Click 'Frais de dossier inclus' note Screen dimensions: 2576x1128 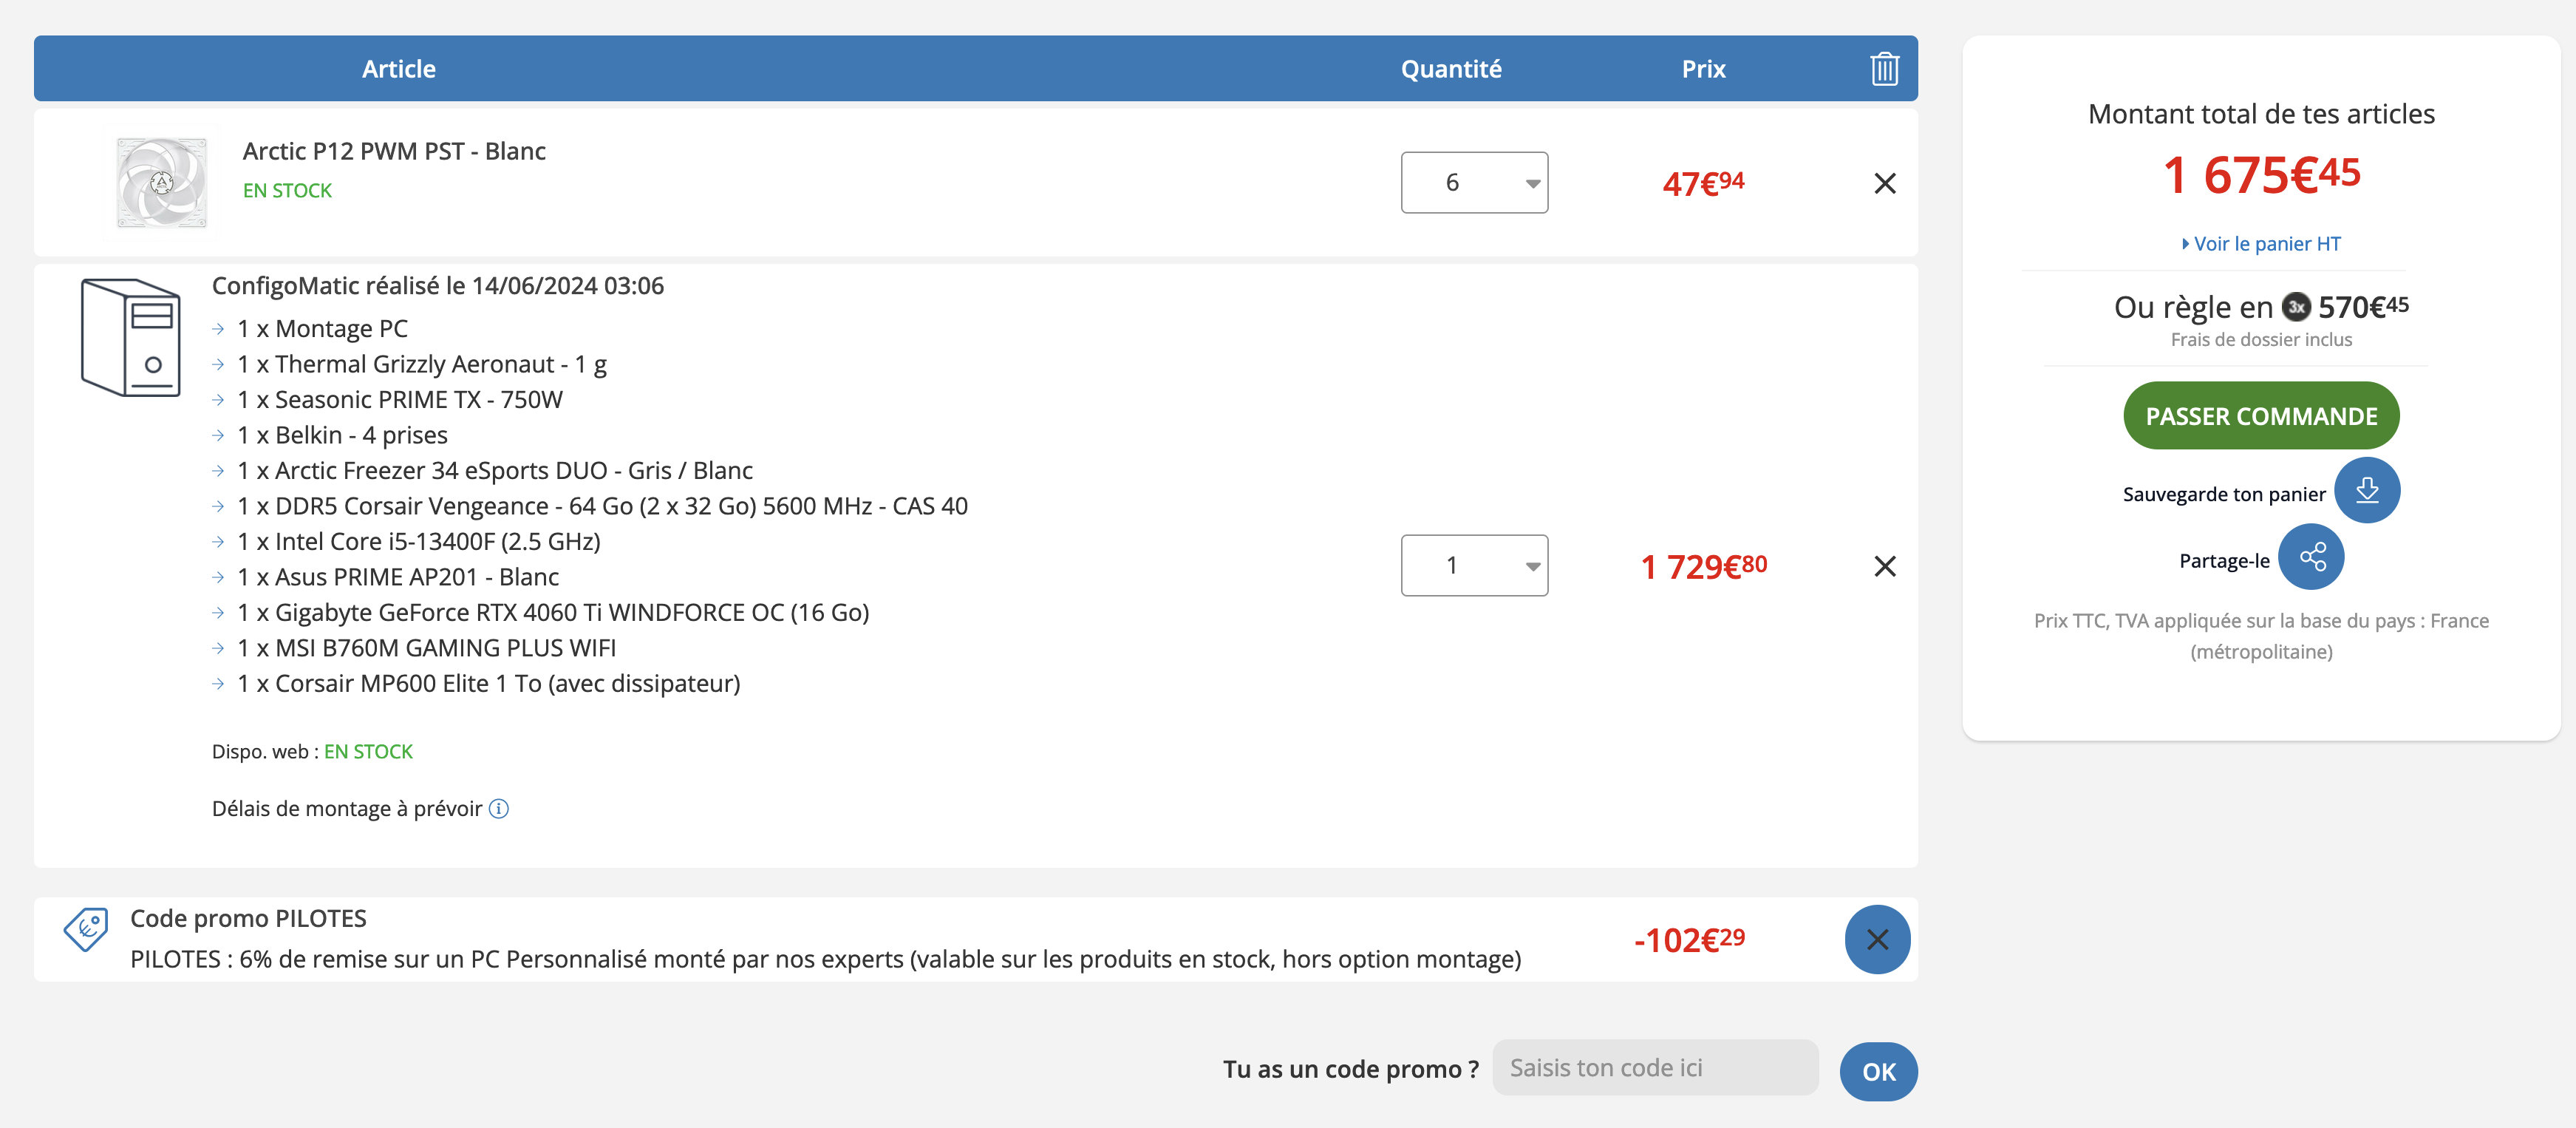pyautogui.click(x=2261, y=340)
